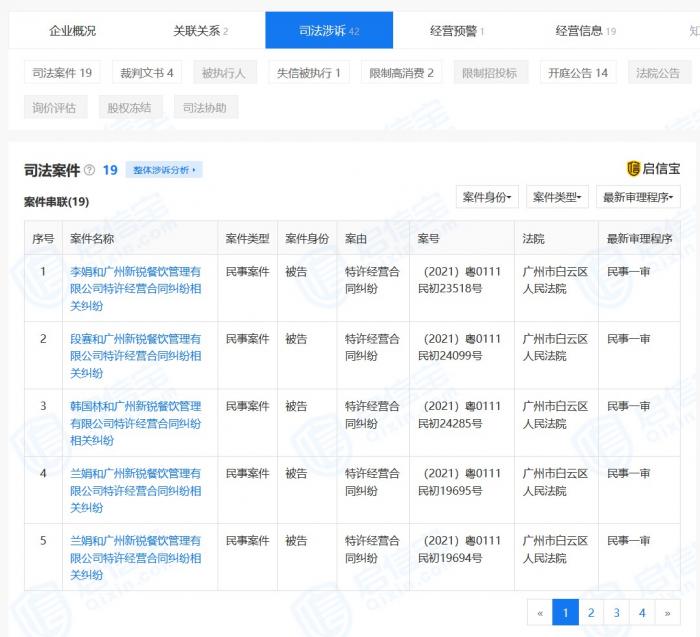This screenshot has height=637, width=700.
Task: Select the 限制高消费 2 filter tag
Action: tap(401, 73)
